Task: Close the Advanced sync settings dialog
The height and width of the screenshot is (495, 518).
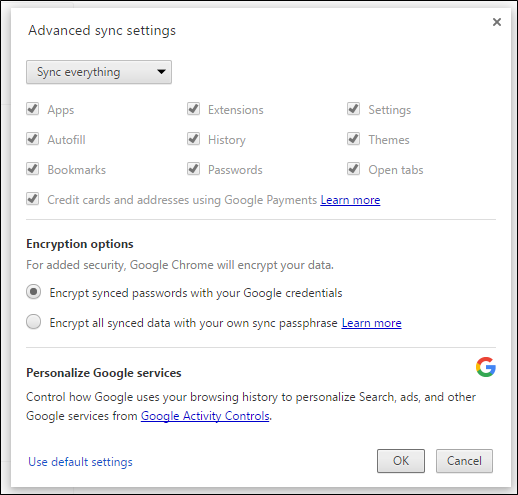Action: (497, 22)
